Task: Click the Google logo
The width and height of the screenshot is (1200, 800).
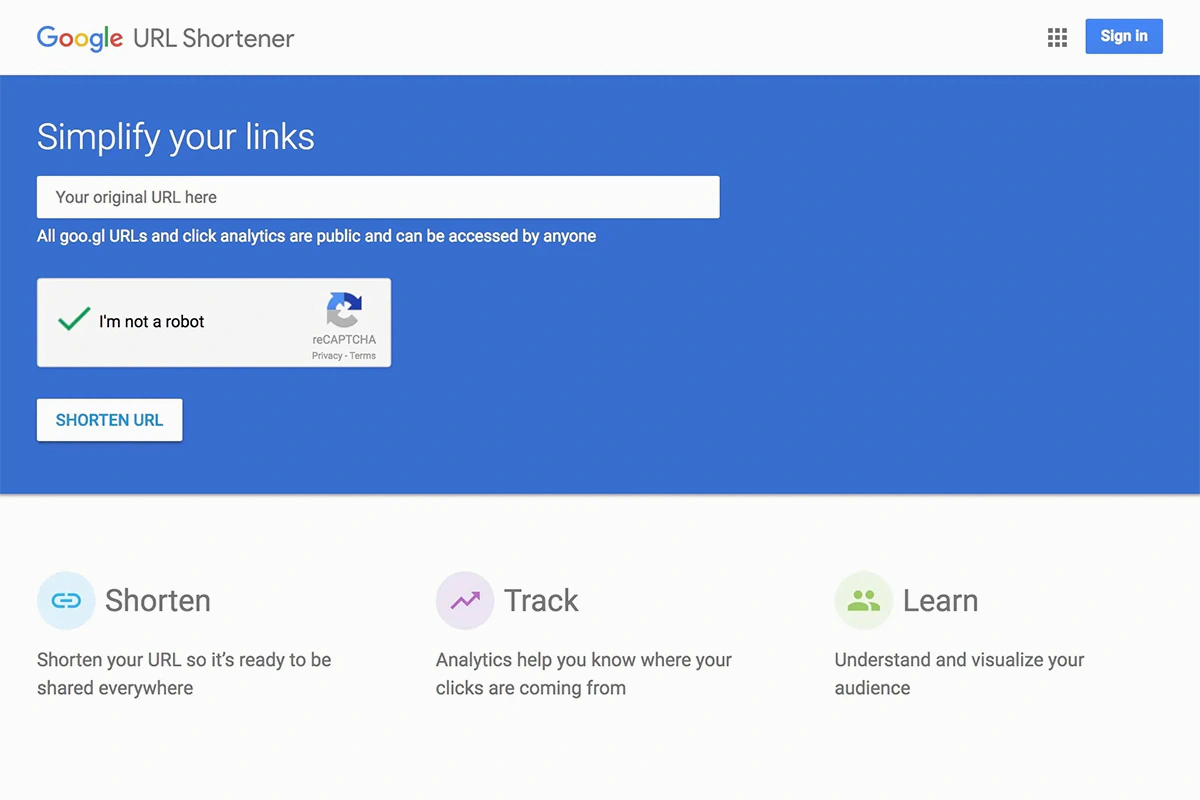Action: click(80, 39)
